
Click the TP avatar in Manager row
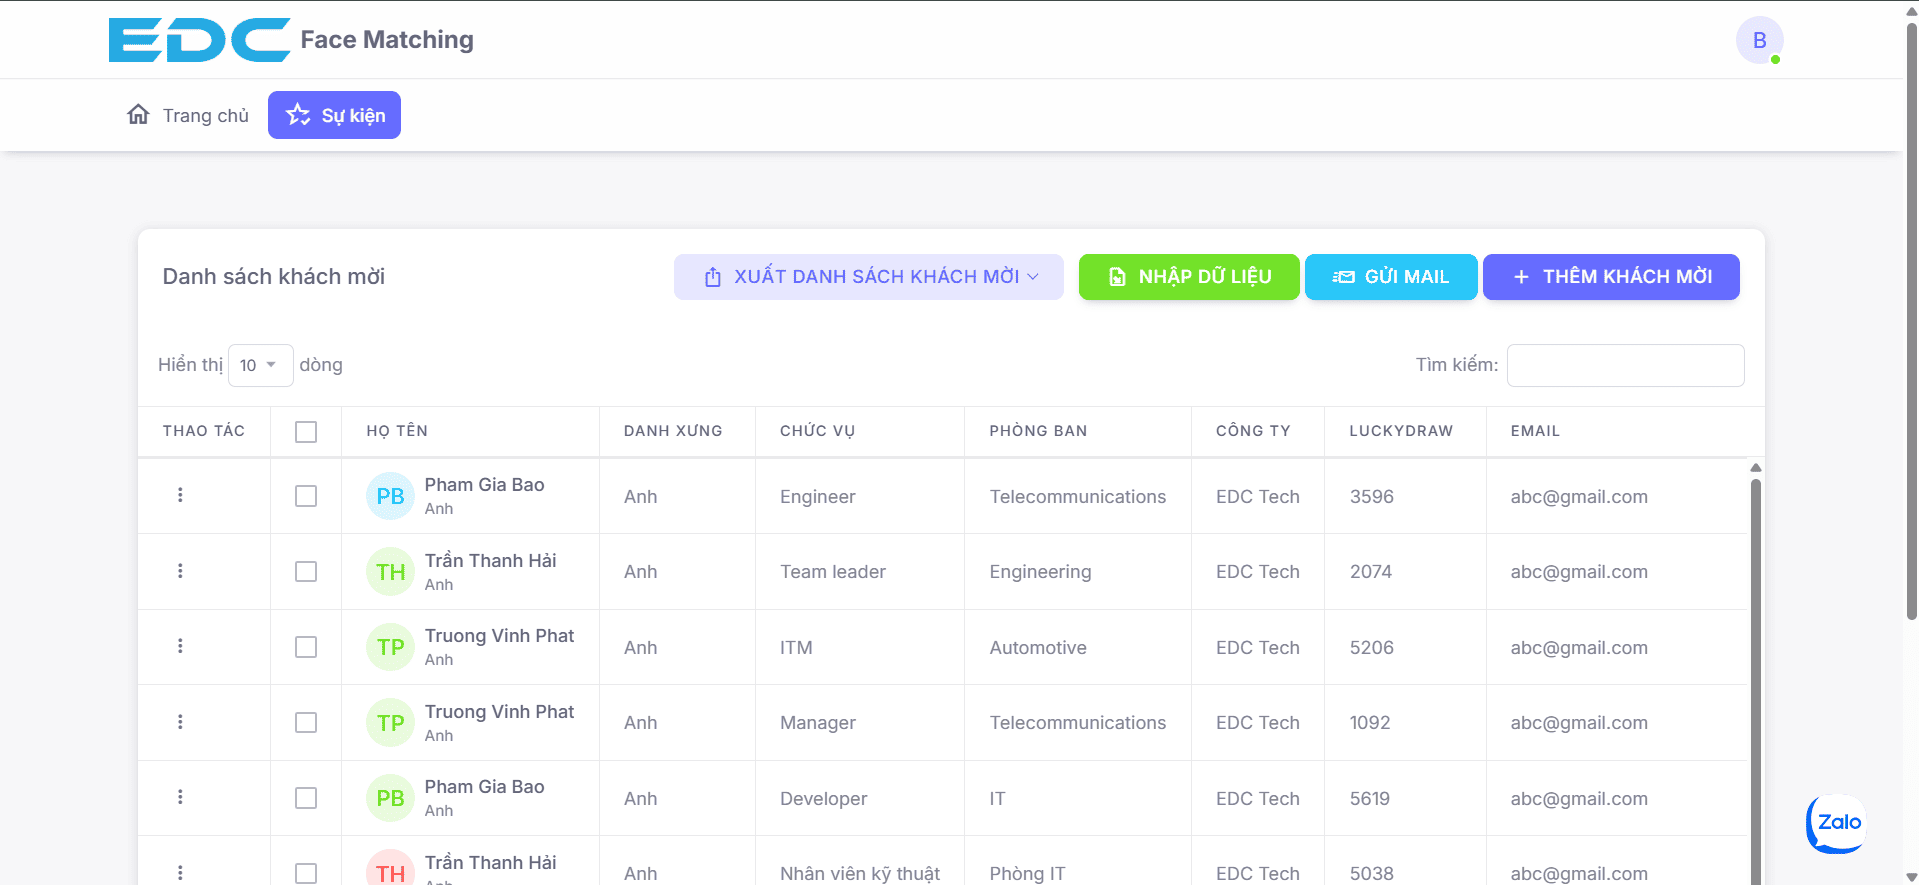pyautogui.click(x=390, y=723)
